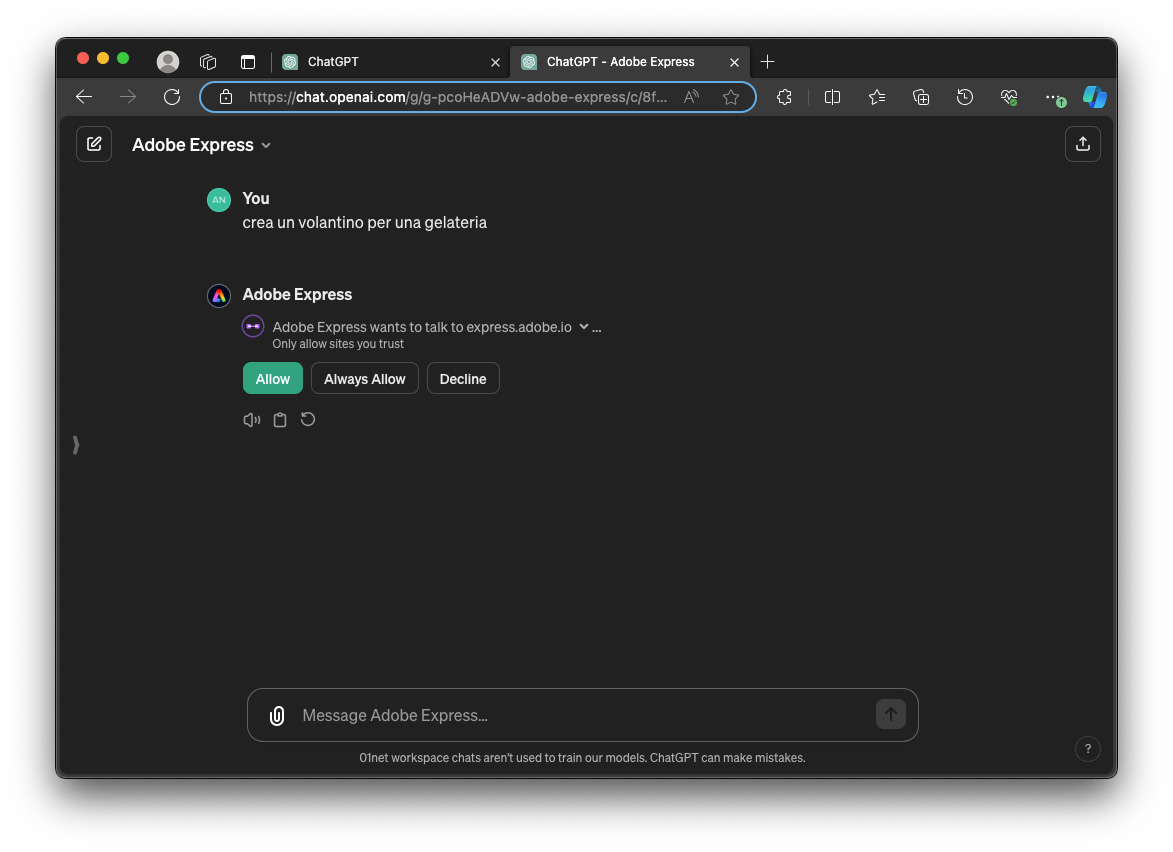Start a new chat with pencil icon
The height and width of the screenshot is (852, 1173).
(x=94, y=144)
